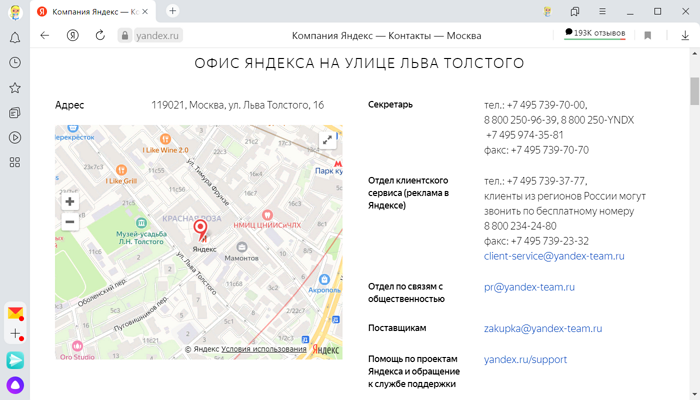
Task: Open the 193K отзывов site reviews
Action: [x=595, y=33]
